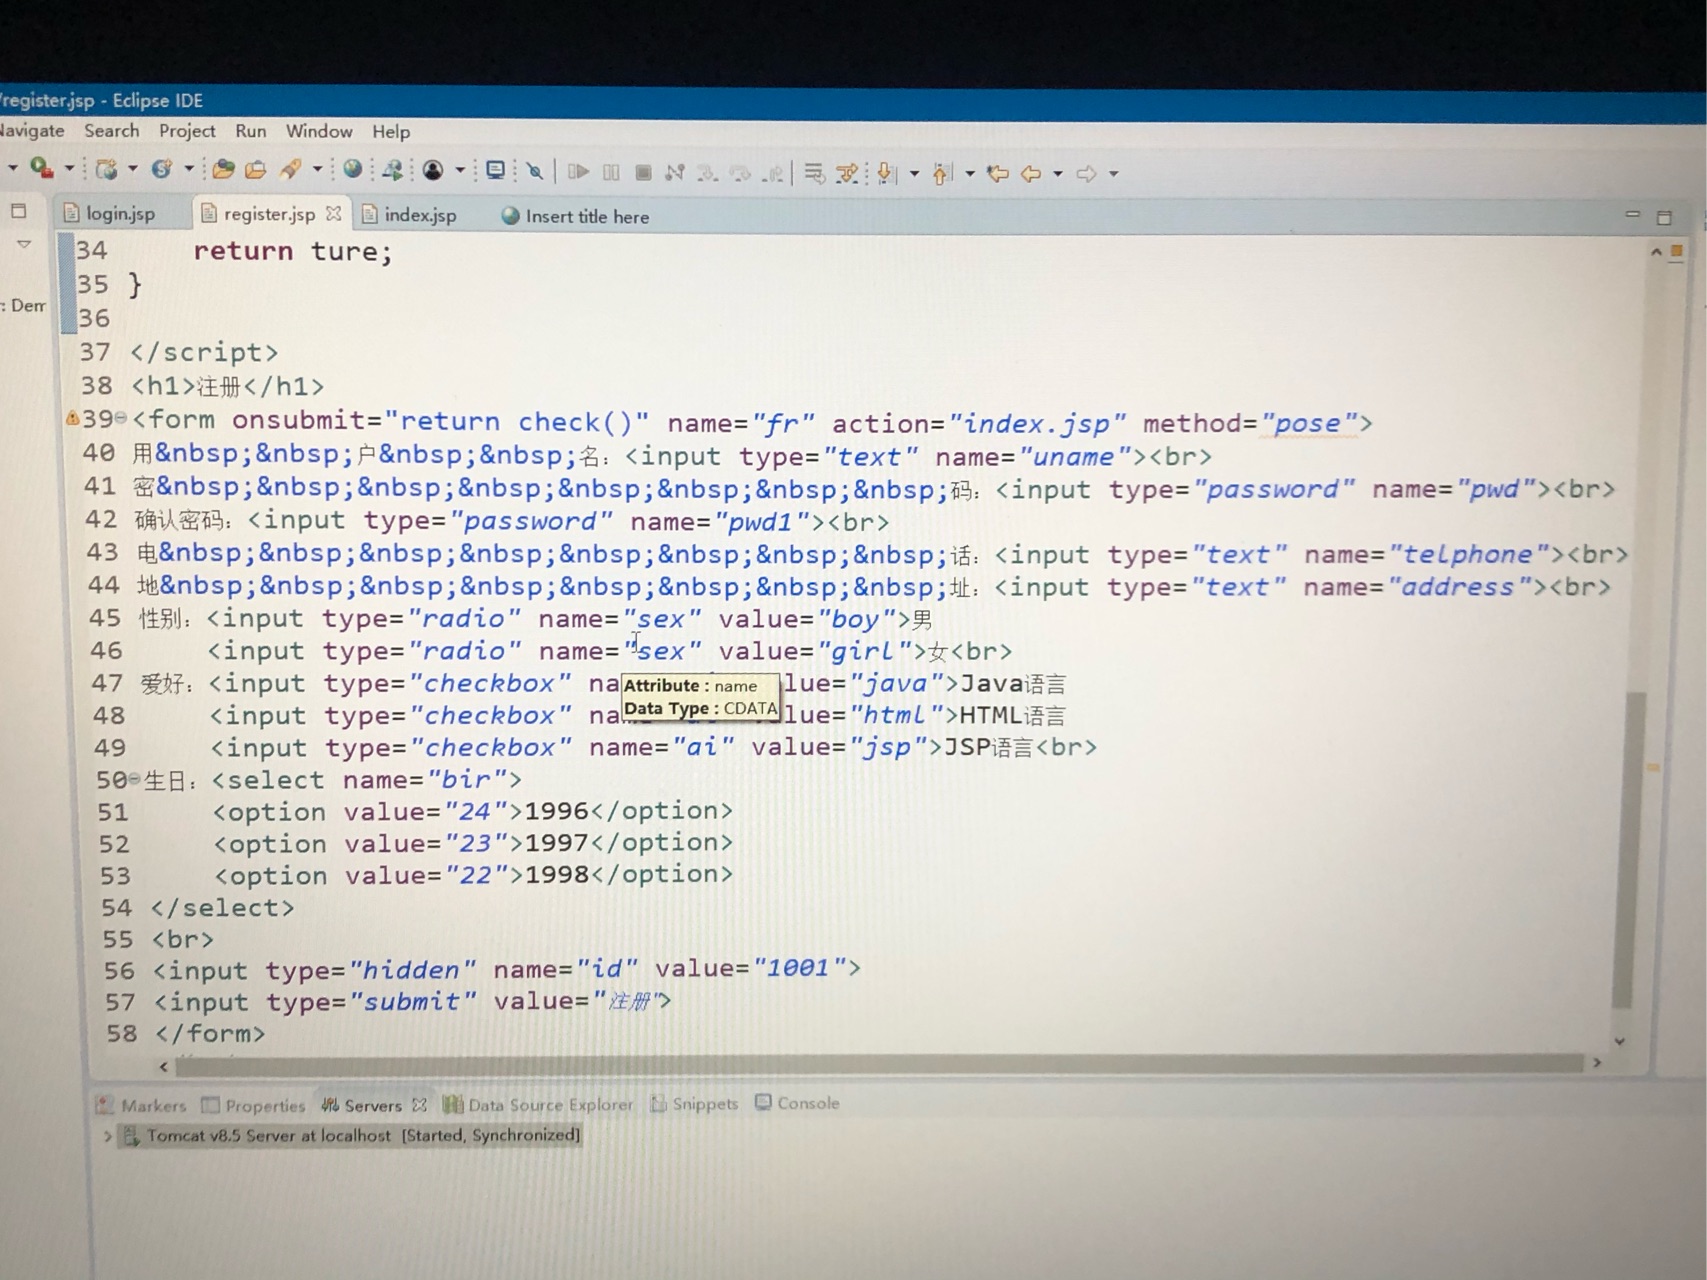1707x1280 pixels.
Task: Open the Back navigation history dropdown
Action: (1057, 174)
